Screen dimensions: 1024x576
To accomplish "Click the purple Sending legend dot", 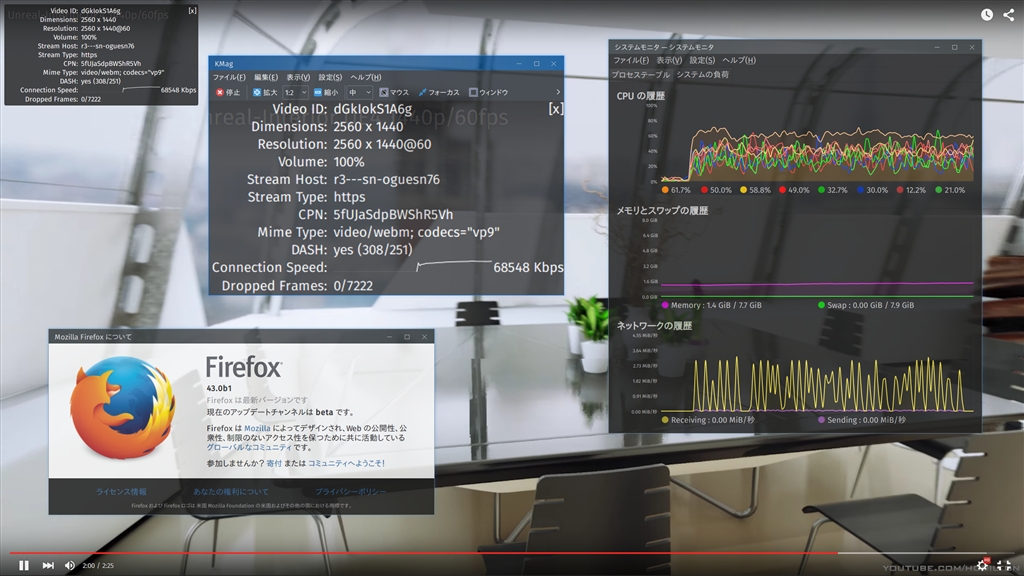I will click(x=821, y=420).
